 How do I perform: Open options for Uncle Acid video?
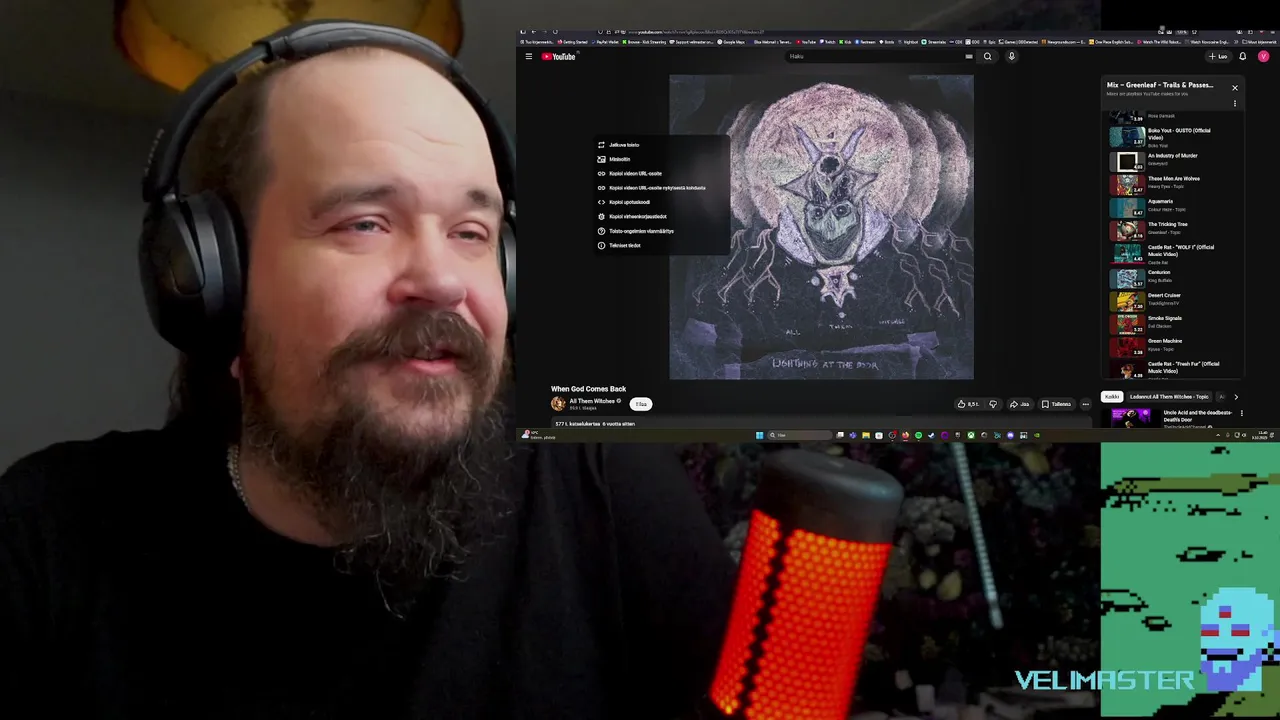(1241, 413)
